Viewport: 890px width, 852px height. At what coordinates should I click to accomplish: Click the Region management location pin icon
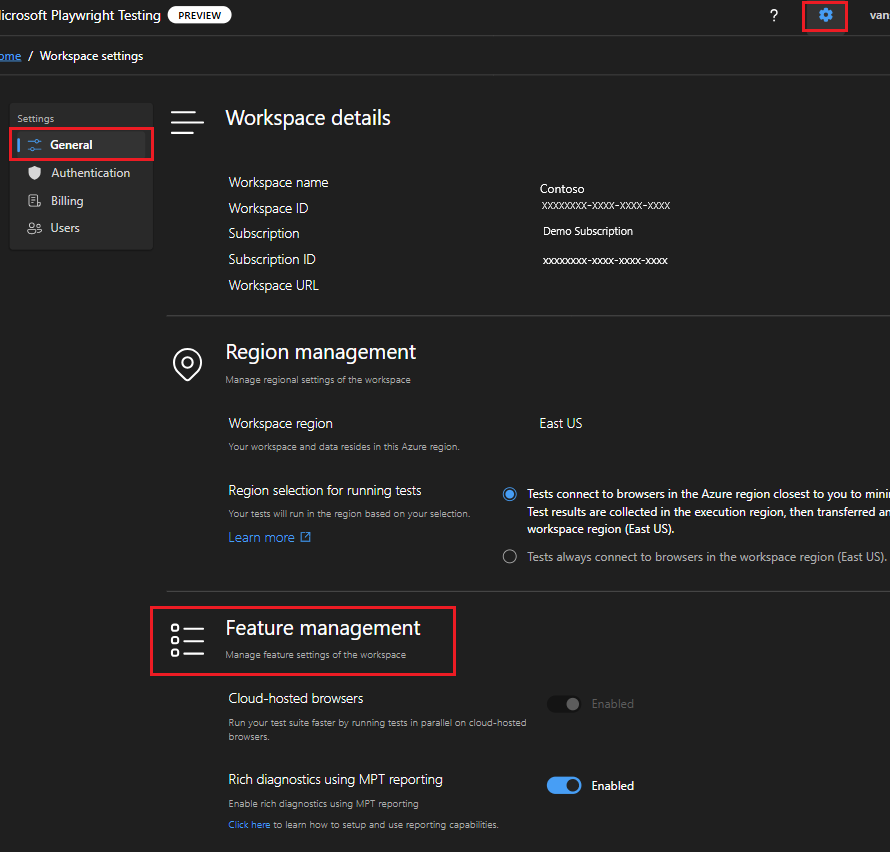pos(187,364)
